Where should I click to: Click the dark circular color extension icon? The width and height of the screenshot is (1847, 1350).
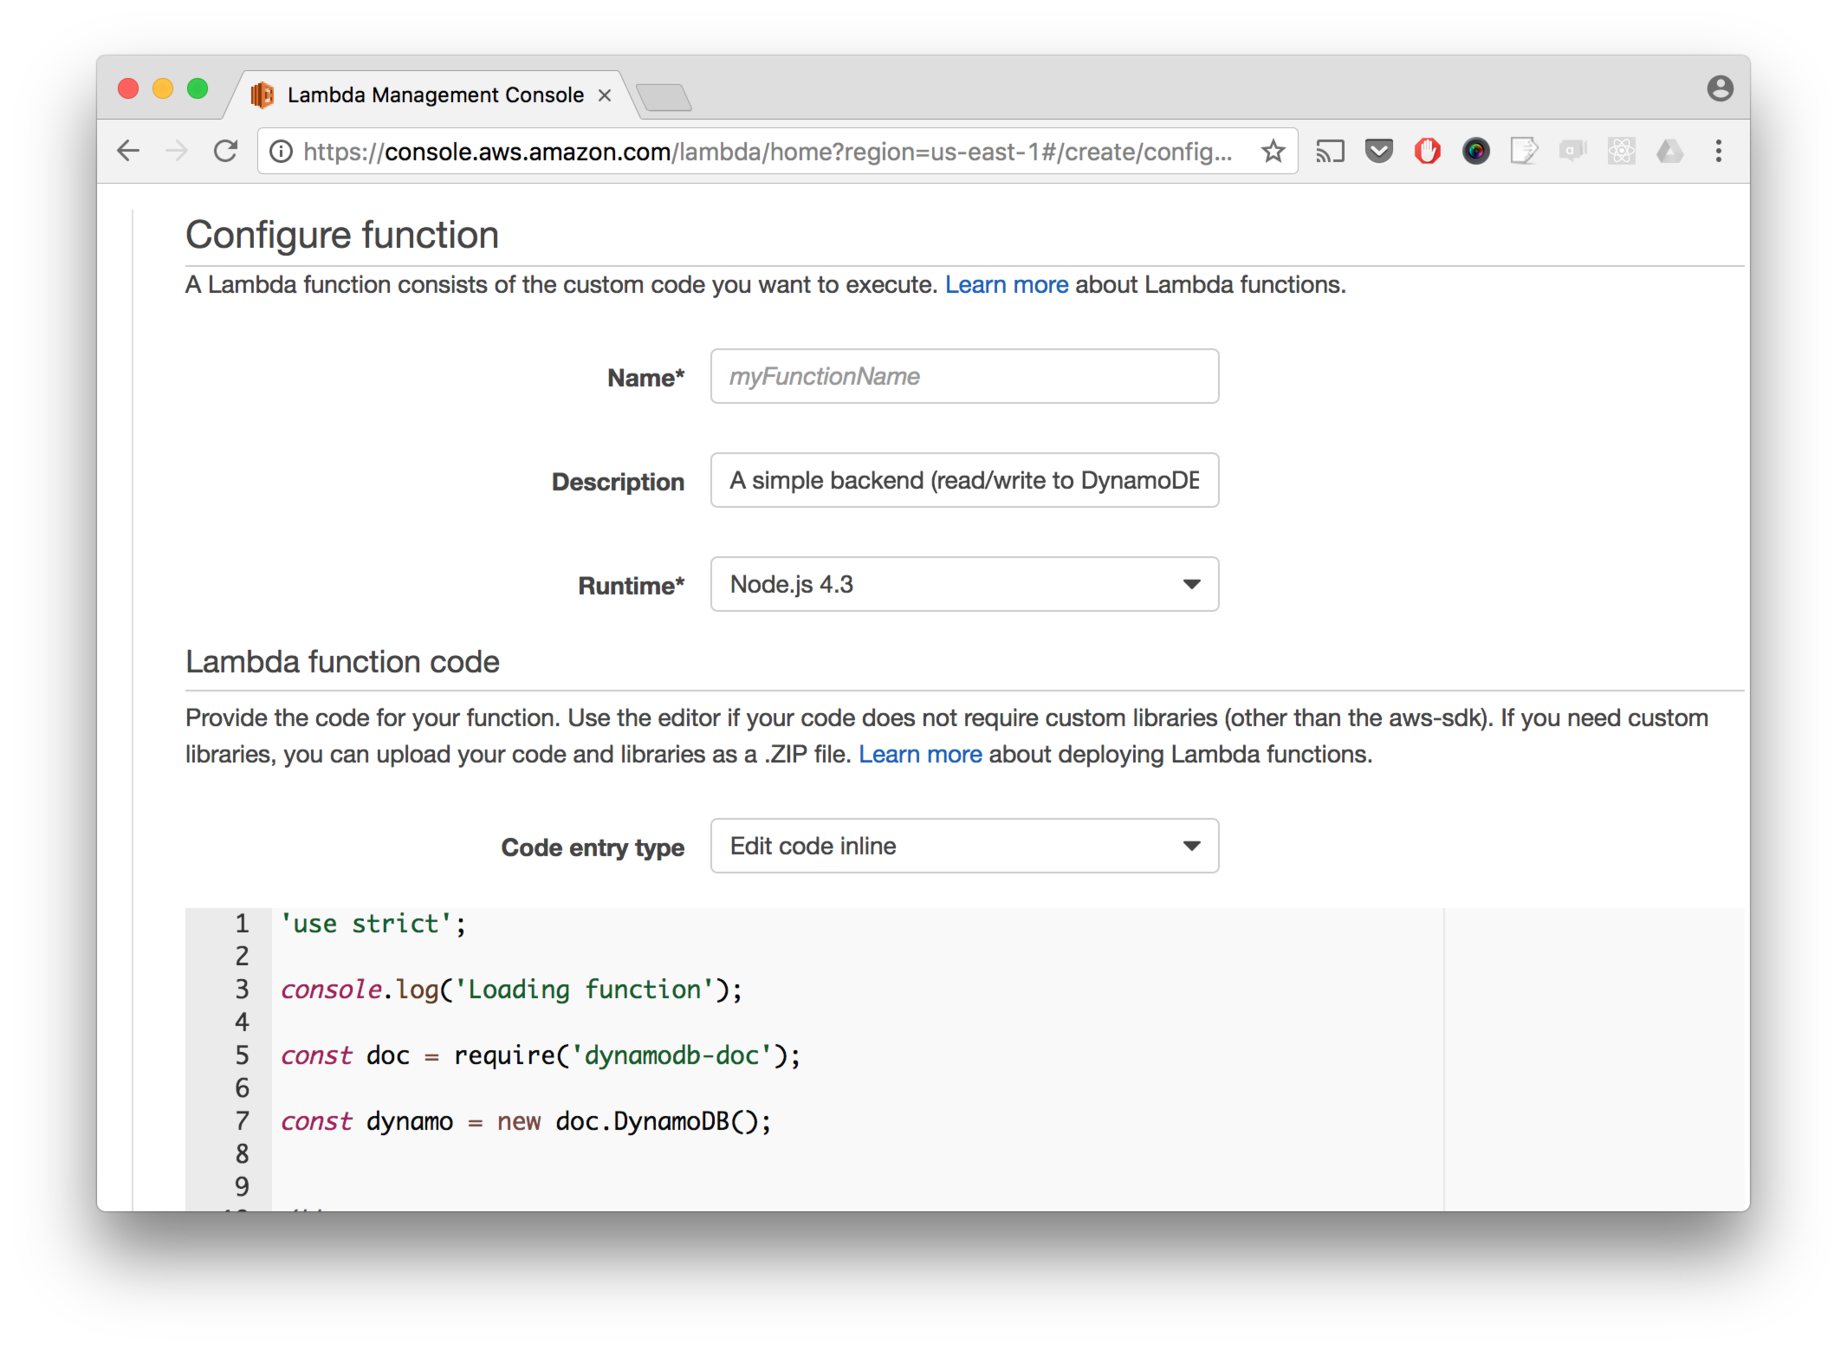1475,151
